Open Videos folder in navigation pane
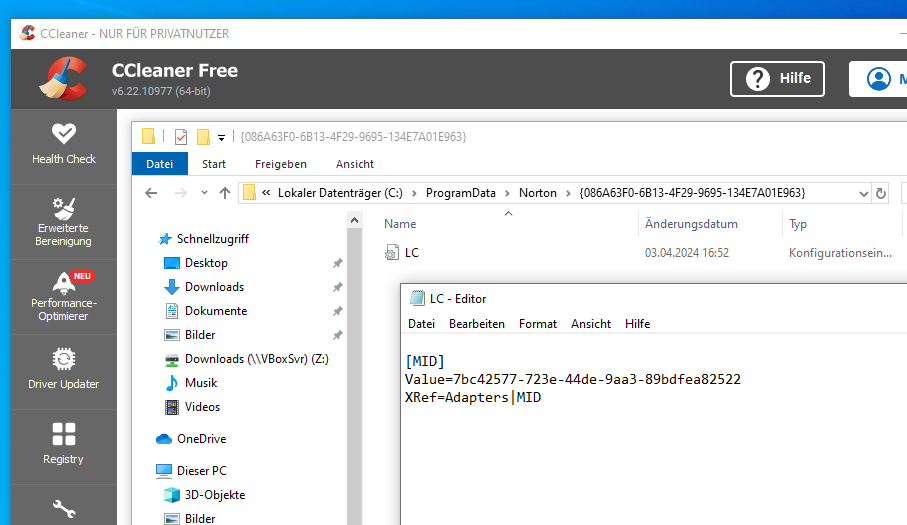 [202, 407]
